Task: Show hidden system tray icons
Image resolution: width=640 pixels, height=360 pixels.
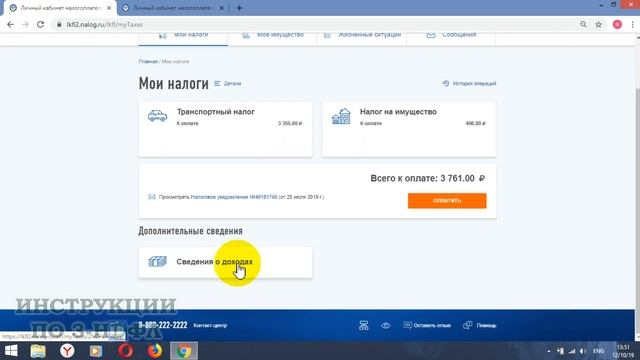Action: [x=549, y=351]
